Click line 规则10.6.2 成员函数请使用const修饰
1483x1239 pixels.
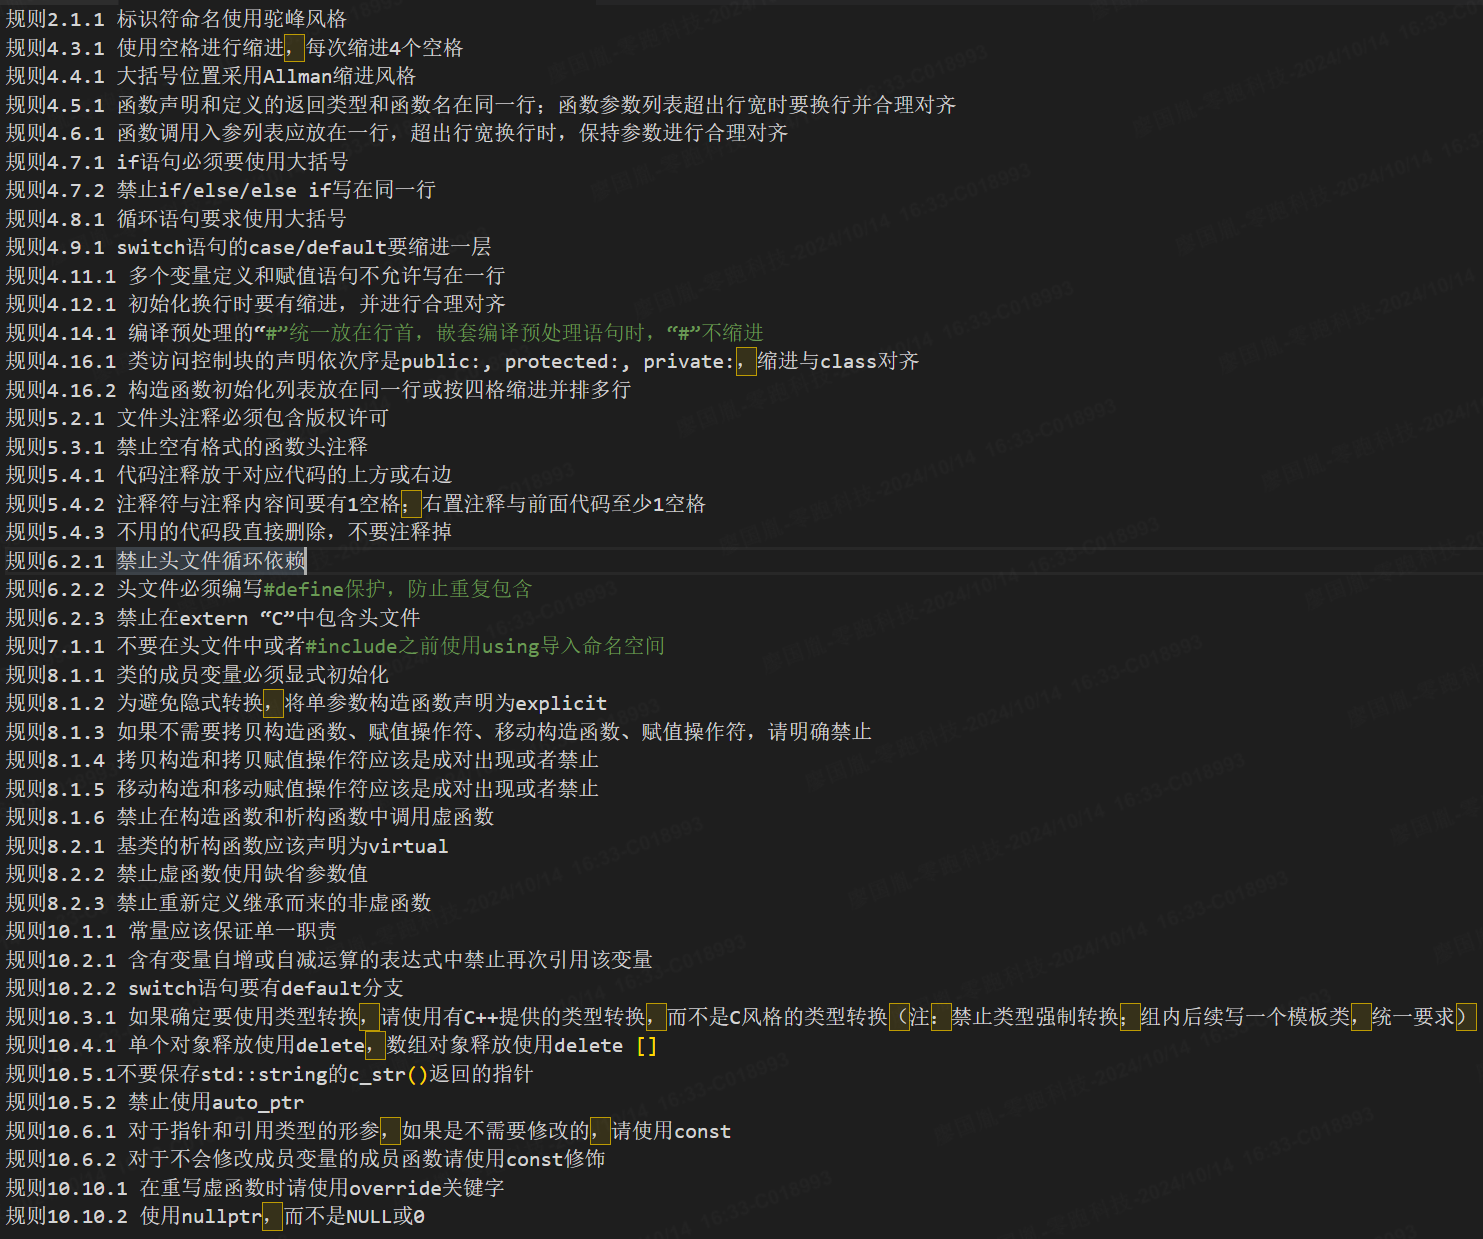pyautogui.click(x=305, y=1159)
